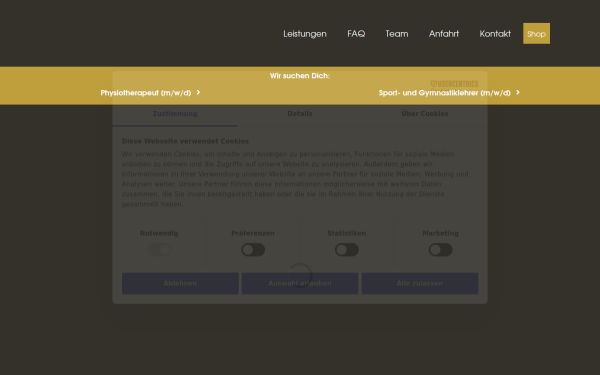600x375 pixels.
Task: Click the 'Wir suchen Dich:' banner heading
Action: (x=300, y=76)
